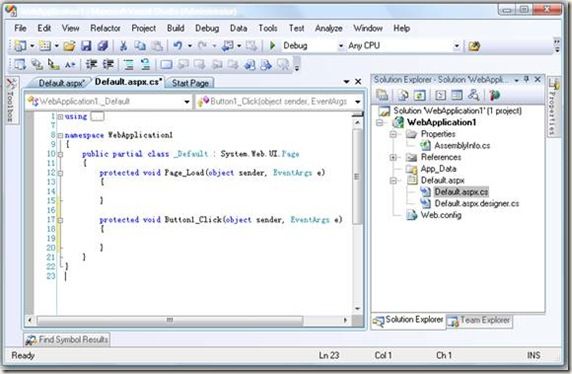The width and height of the screenshot is (572, 374).
Task: Click the Increase Line Indent icon
Action: click(108, 65)
